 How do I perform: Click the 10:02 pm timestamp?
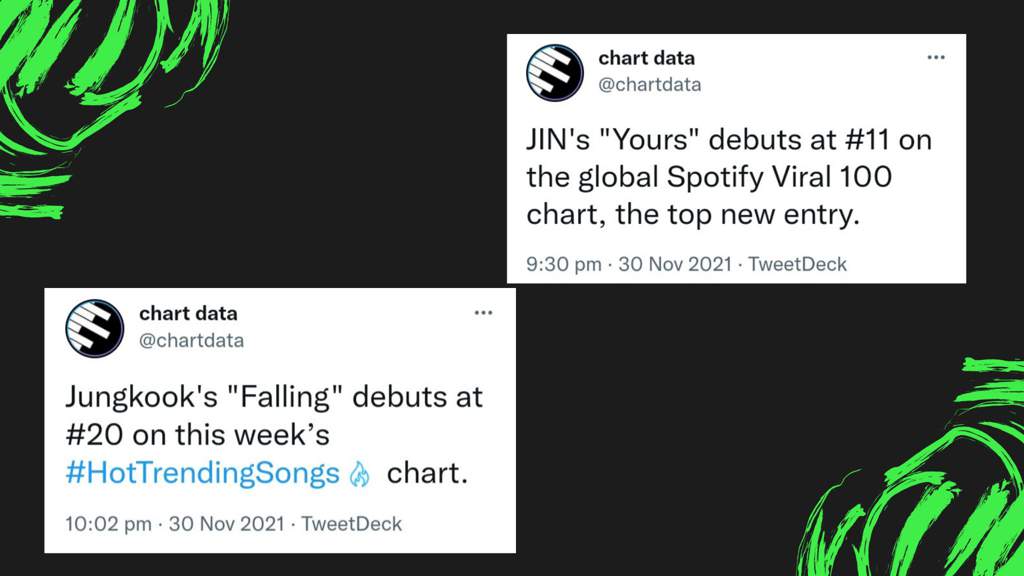click(108, 524)
